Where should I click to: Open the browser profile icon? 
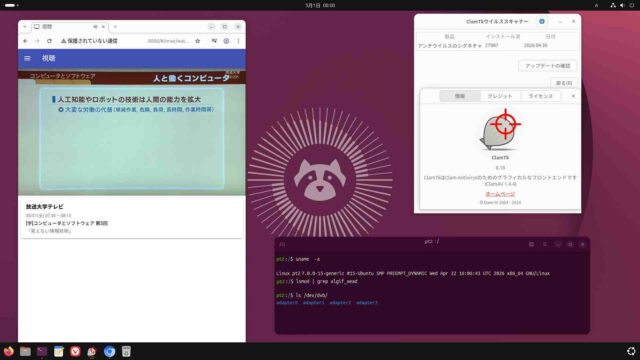226,41
